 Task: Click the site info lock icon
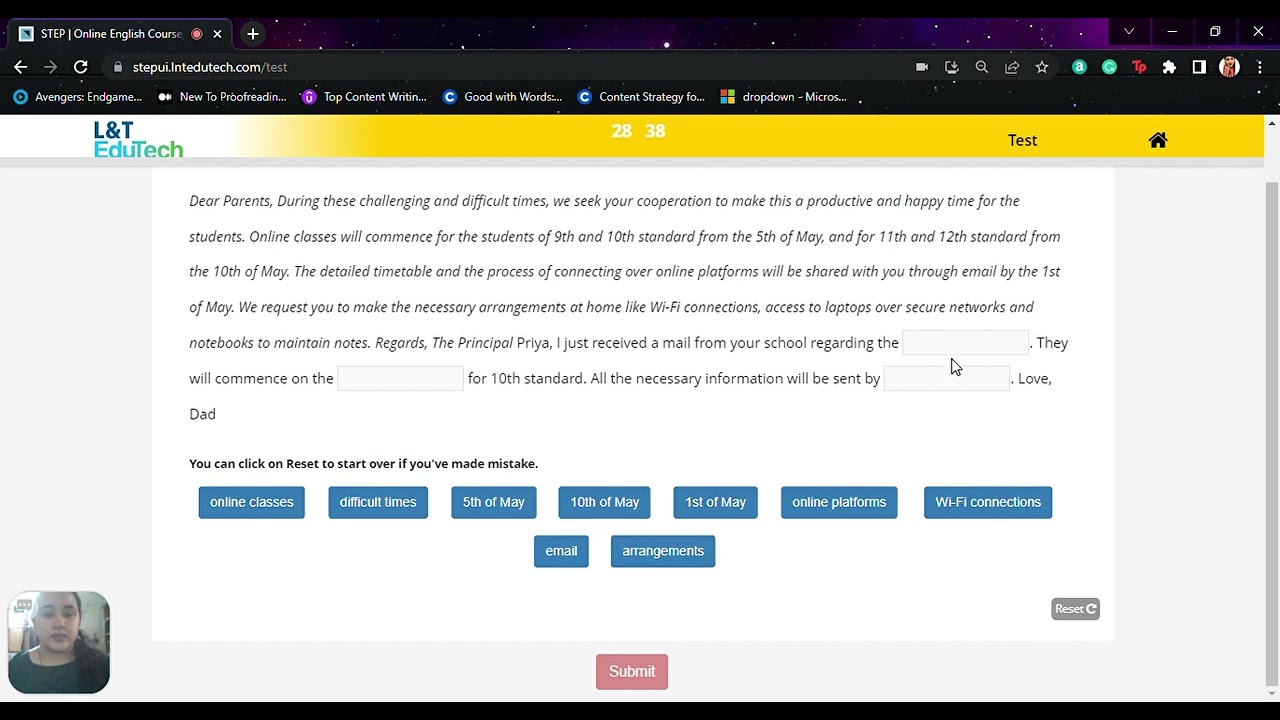118,67
